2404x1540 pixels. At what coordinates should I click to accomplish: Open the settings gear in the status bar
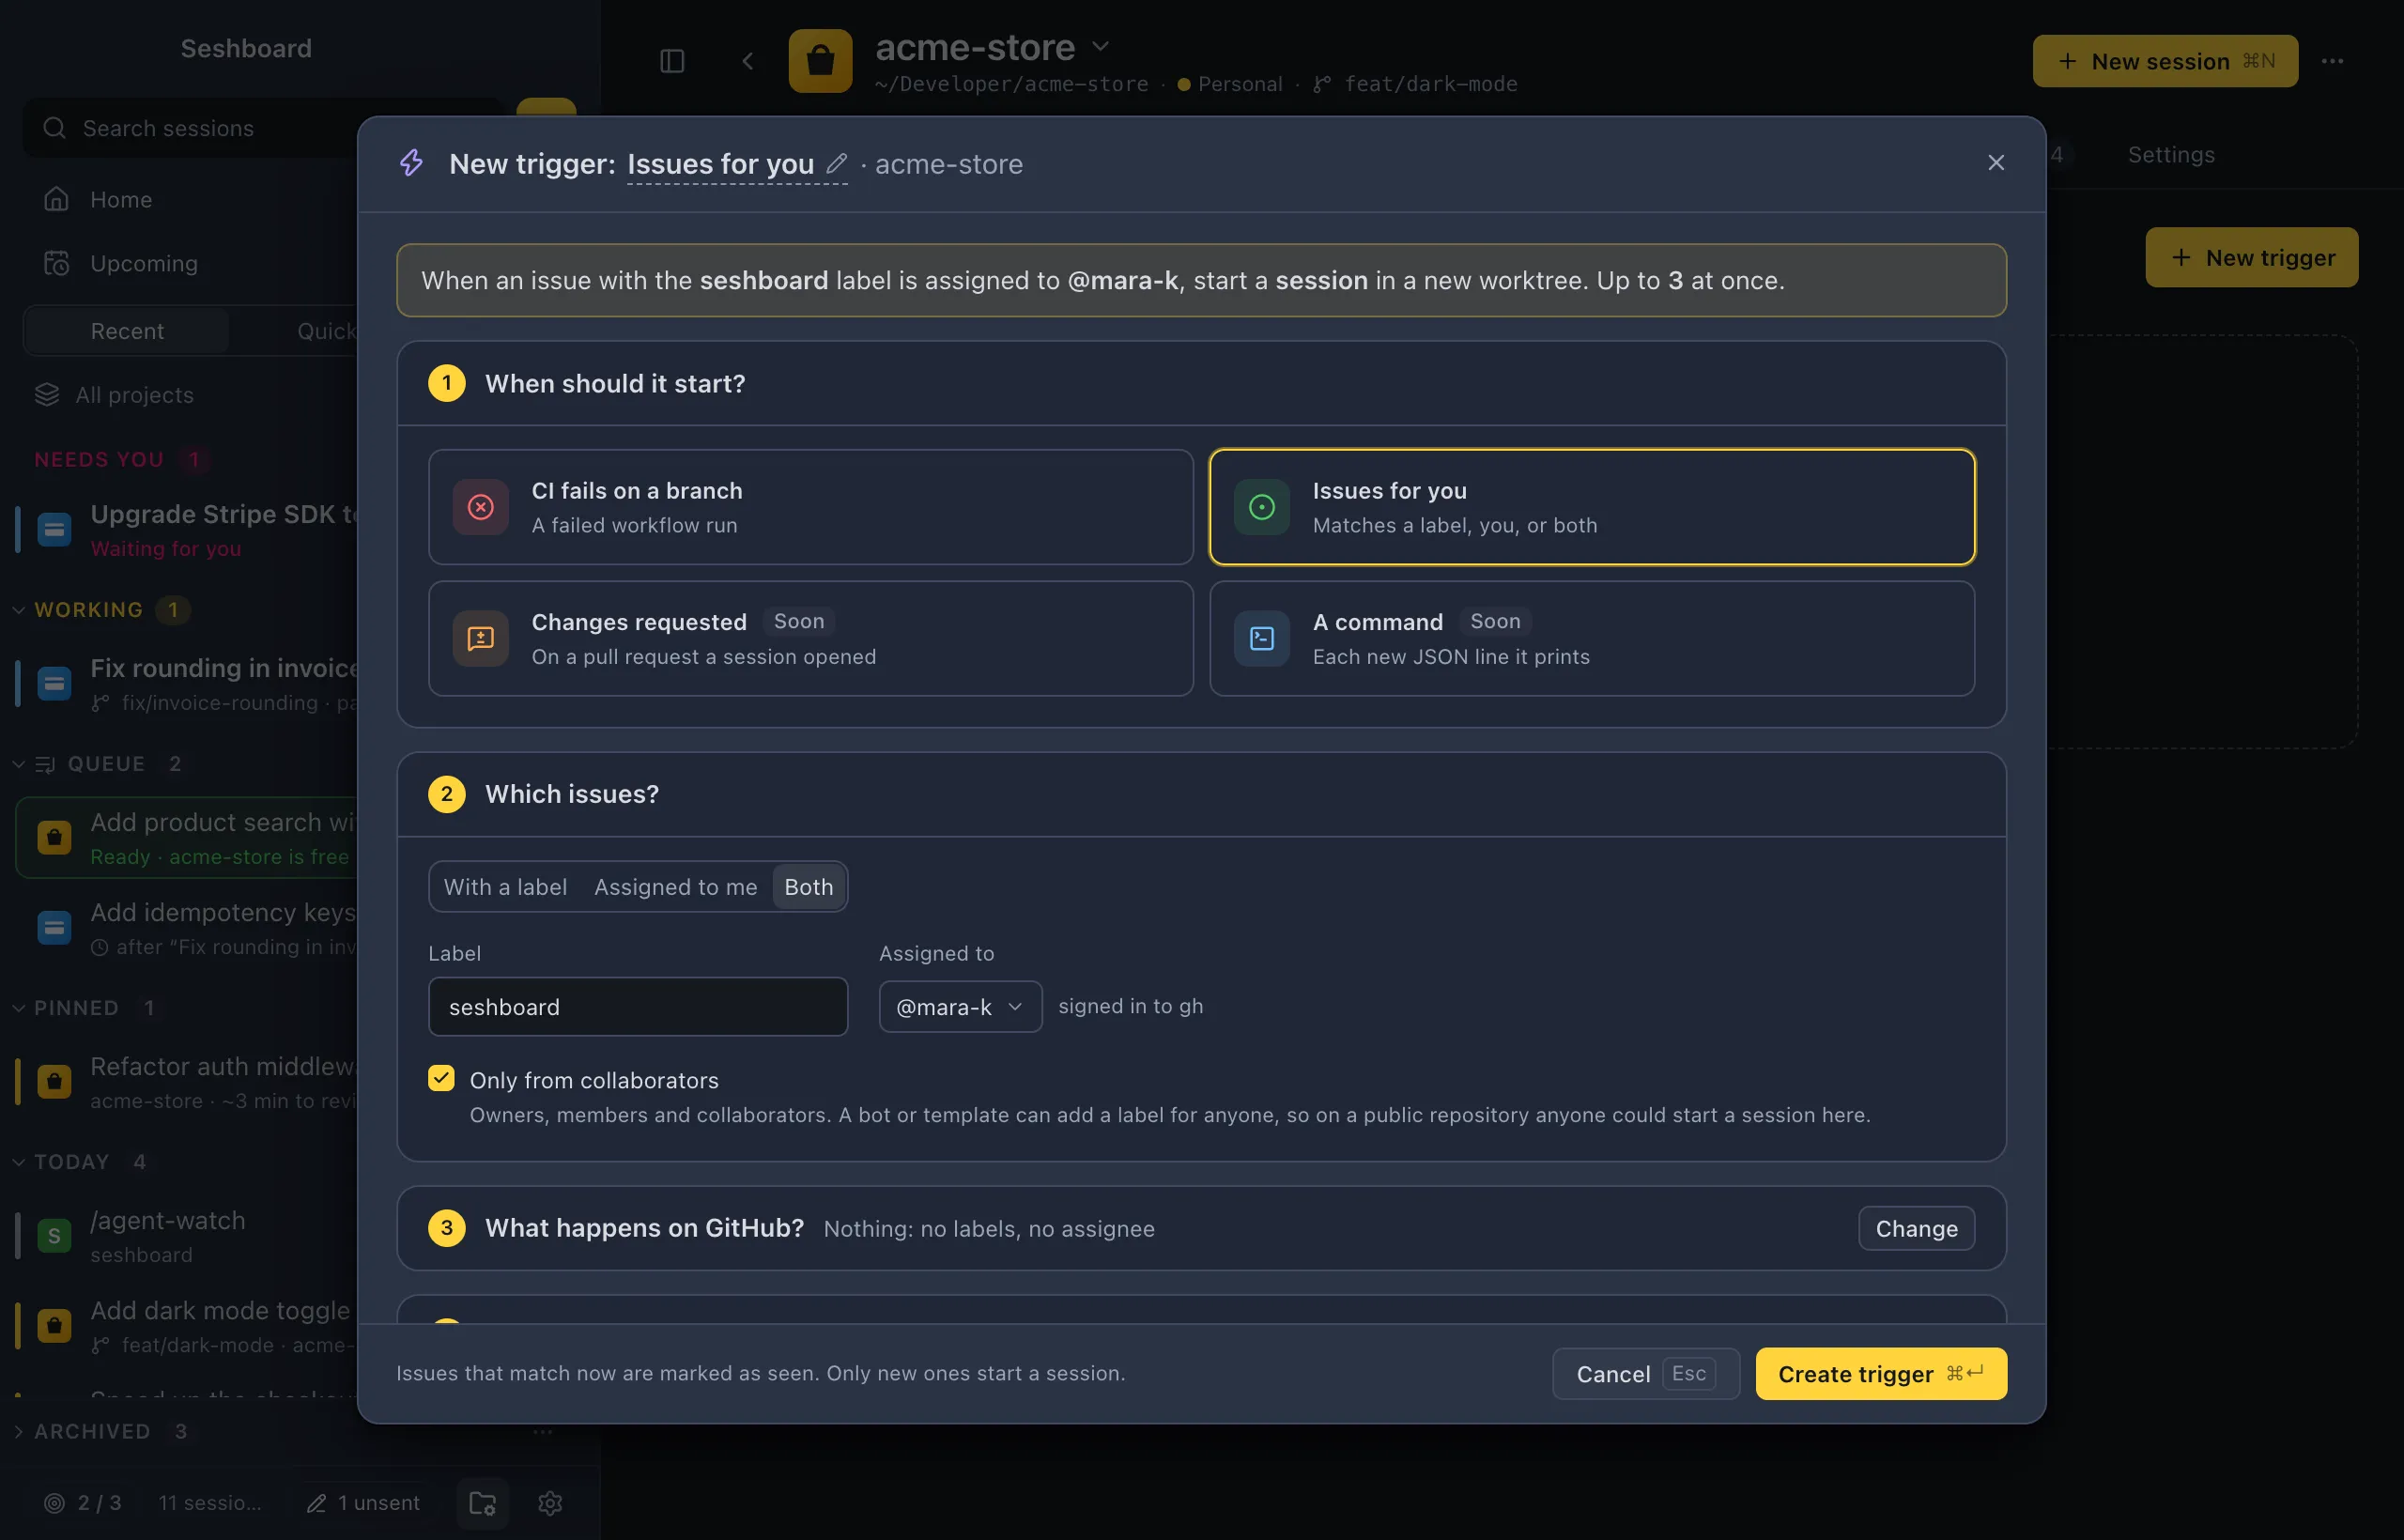click(x=550, y=1502)
